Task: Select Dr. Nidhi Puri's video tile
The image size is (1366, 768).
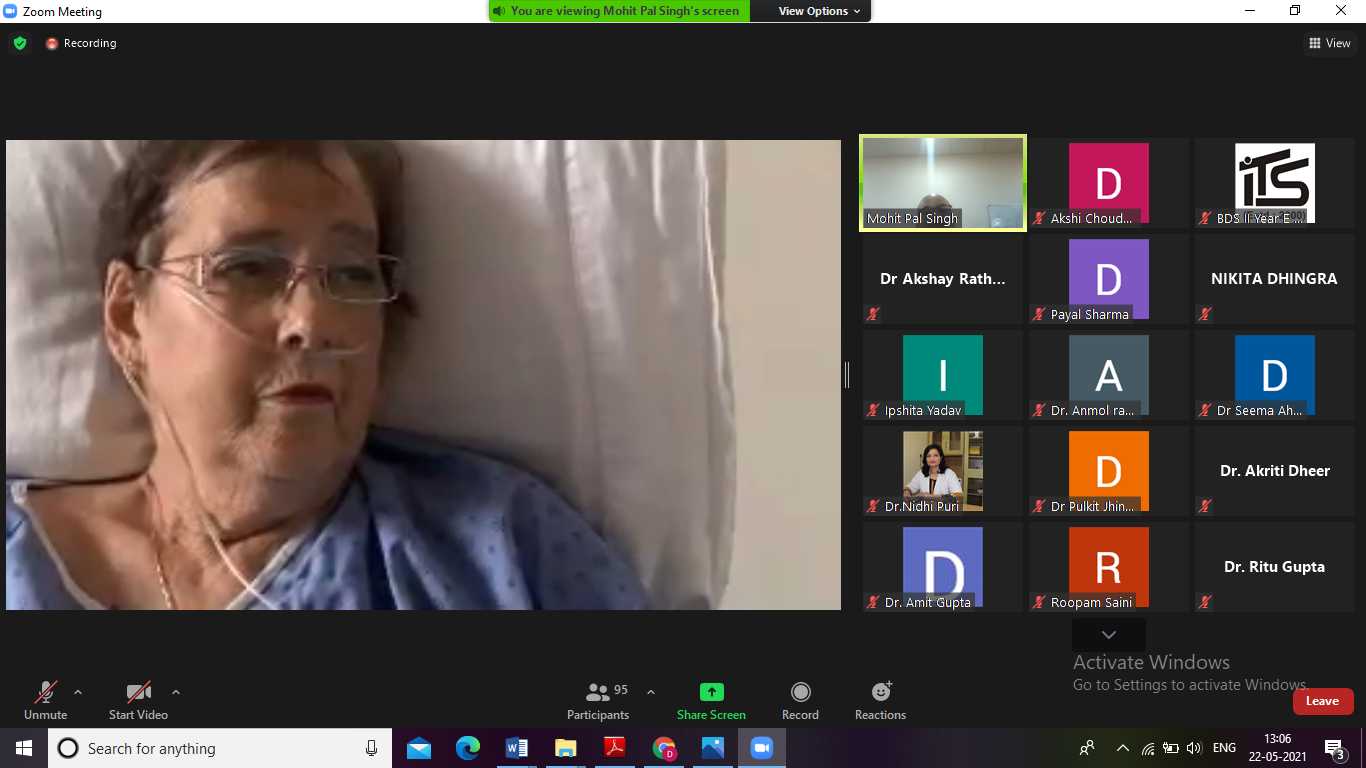Action: tap(943, 471)
